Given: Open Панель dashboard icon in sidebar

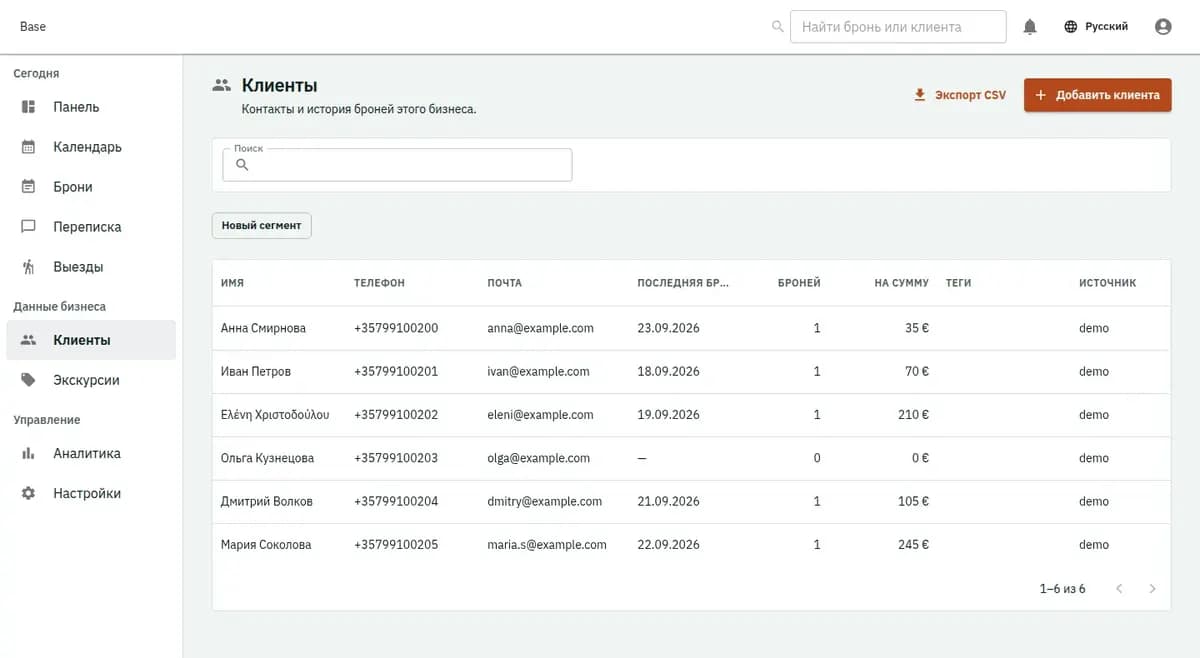Looking at the screenshot, I should pyautogui.click(x=29, y=107).
